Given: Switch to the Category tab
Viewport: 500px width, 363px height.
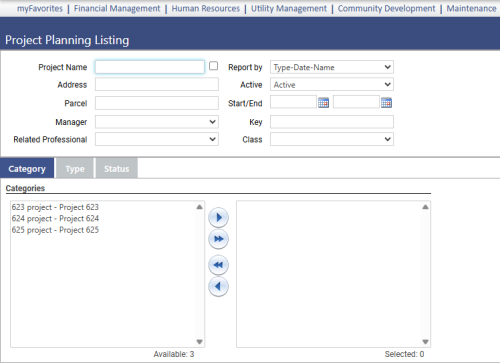Looking at the screenshot, I should coord(27,168).
